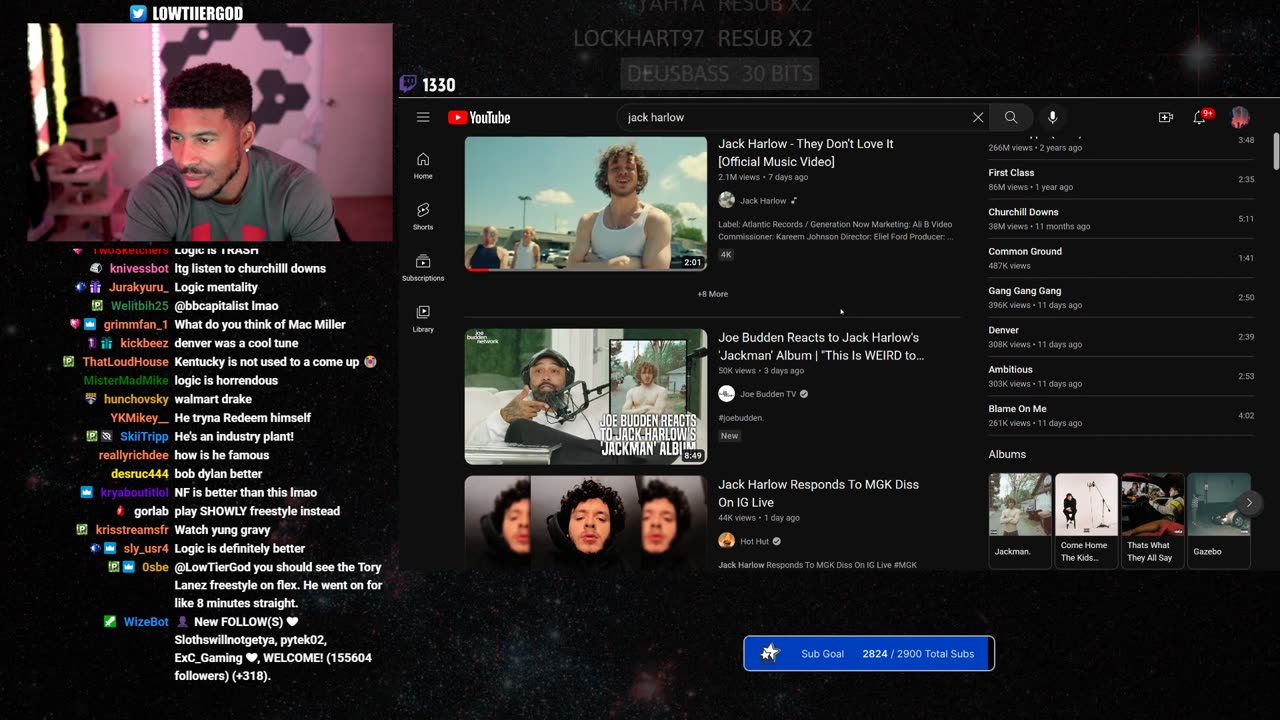Click the magnifier search button
Screen dimensions: 1280x720
click(1011, 117)
